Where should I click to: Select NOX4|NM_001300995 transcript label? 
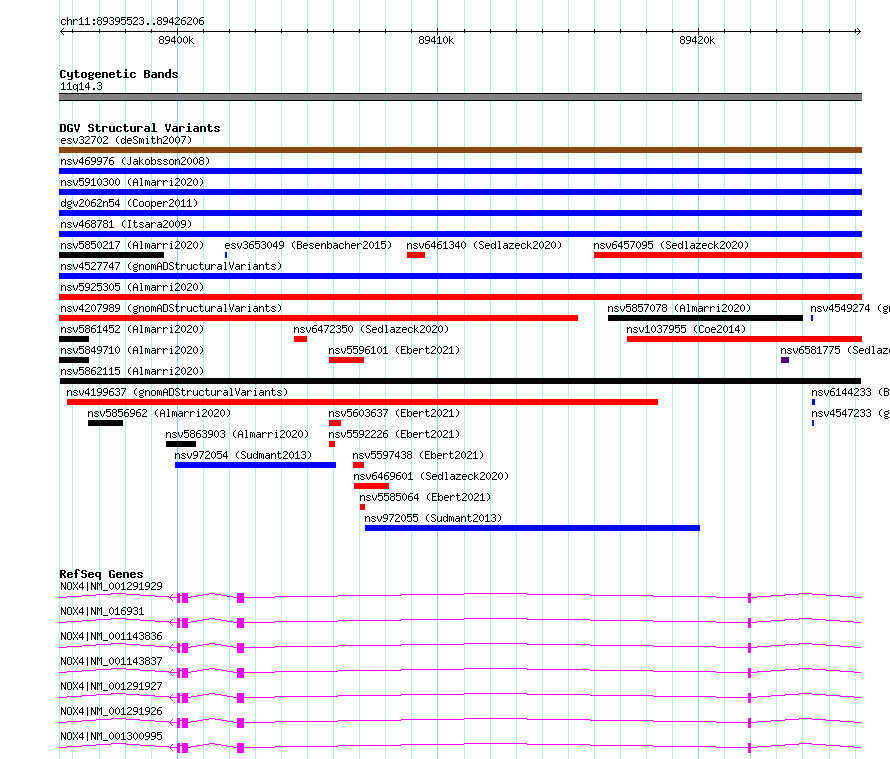[111, 736]
